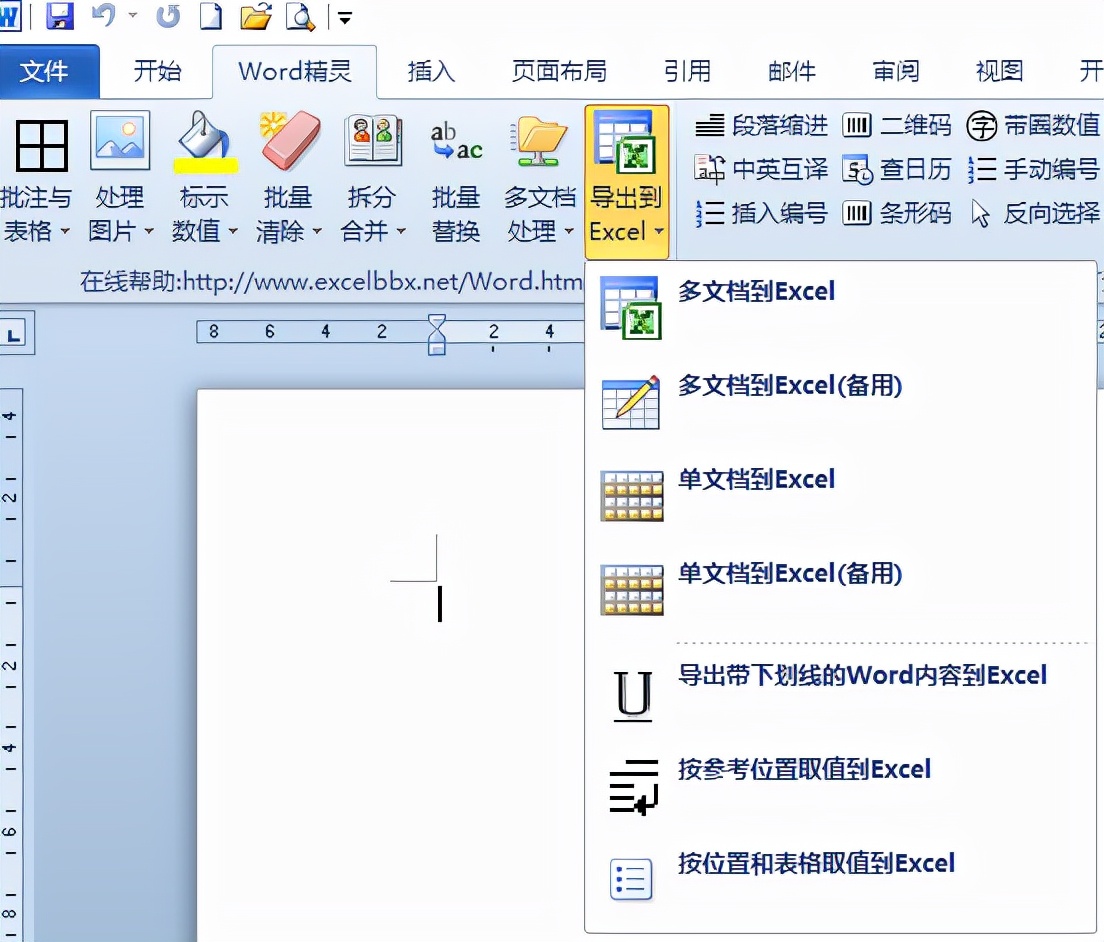Screen dimensions: 1104x942
Task: Click the 导出到Excel ribbon icon
Action: click(x=626, y=143)
